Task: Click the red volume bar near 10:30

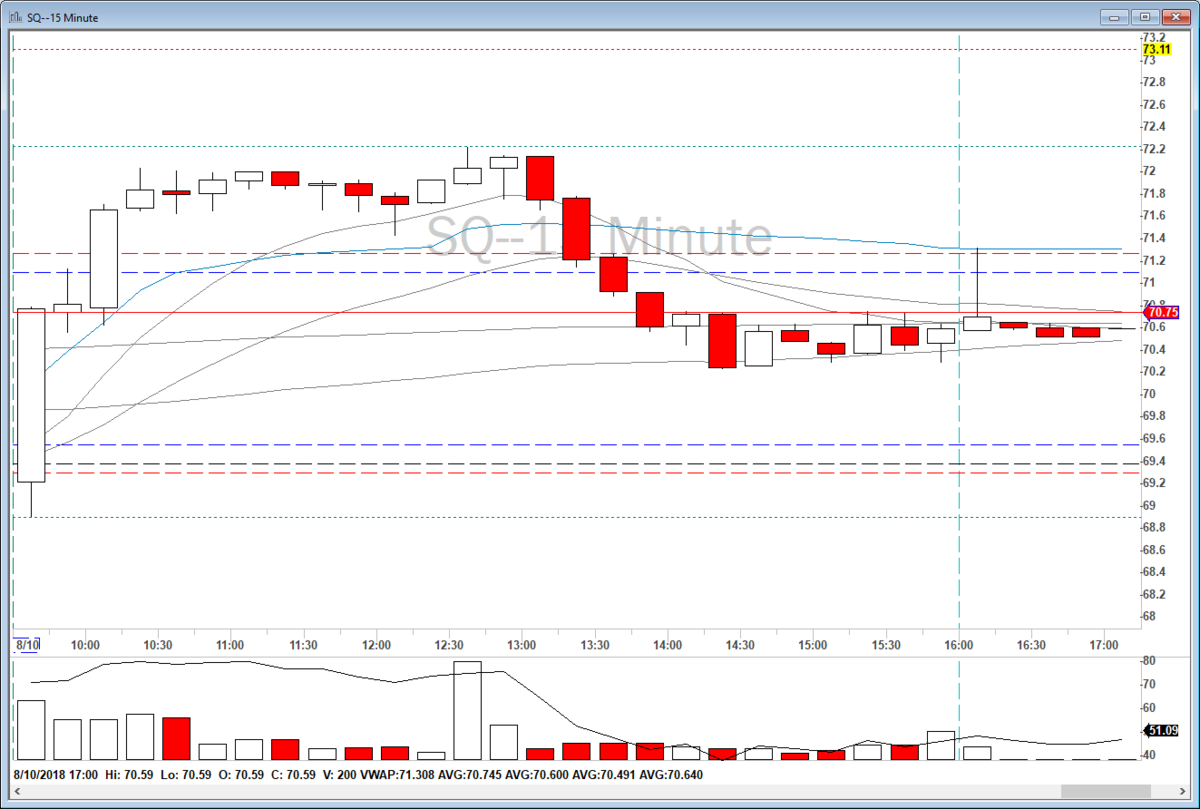Action: pyautogui.click(x=176, y=738)
